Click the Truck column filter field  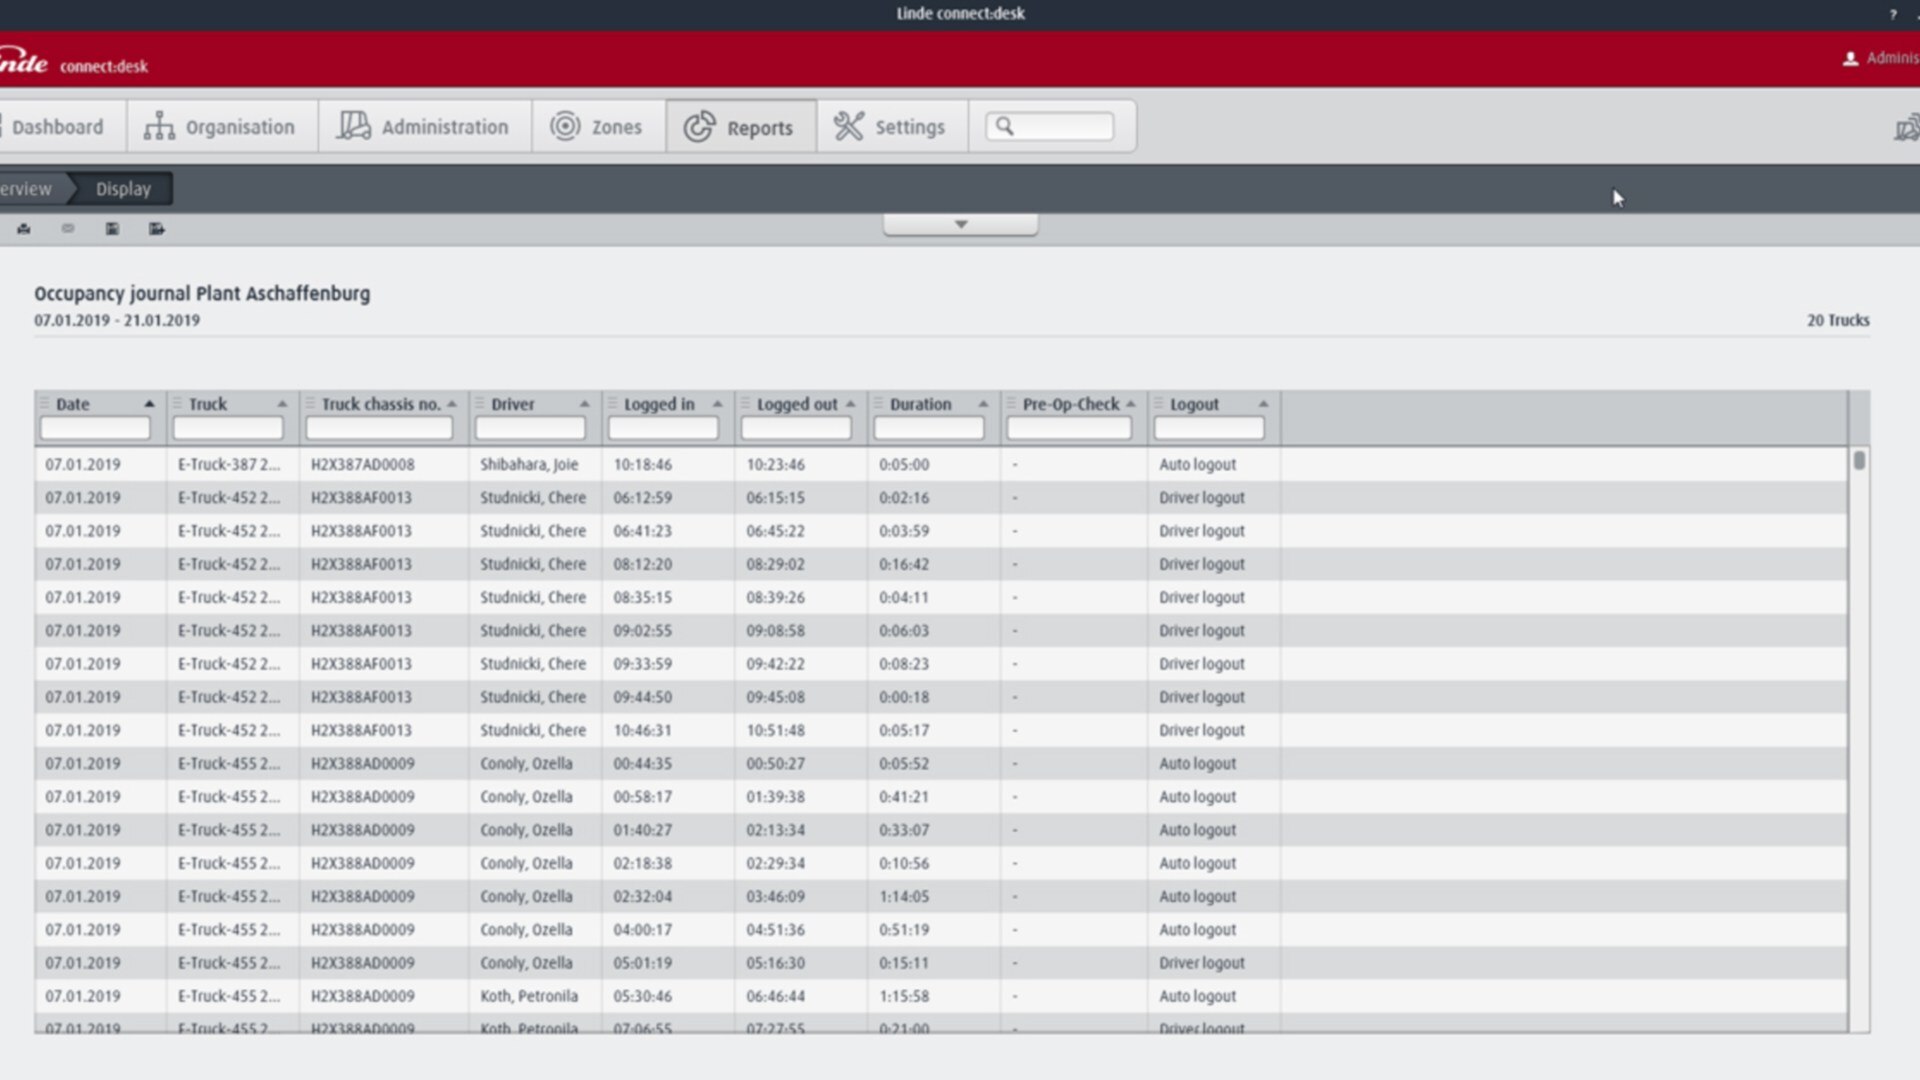click(x=228, y=429)
